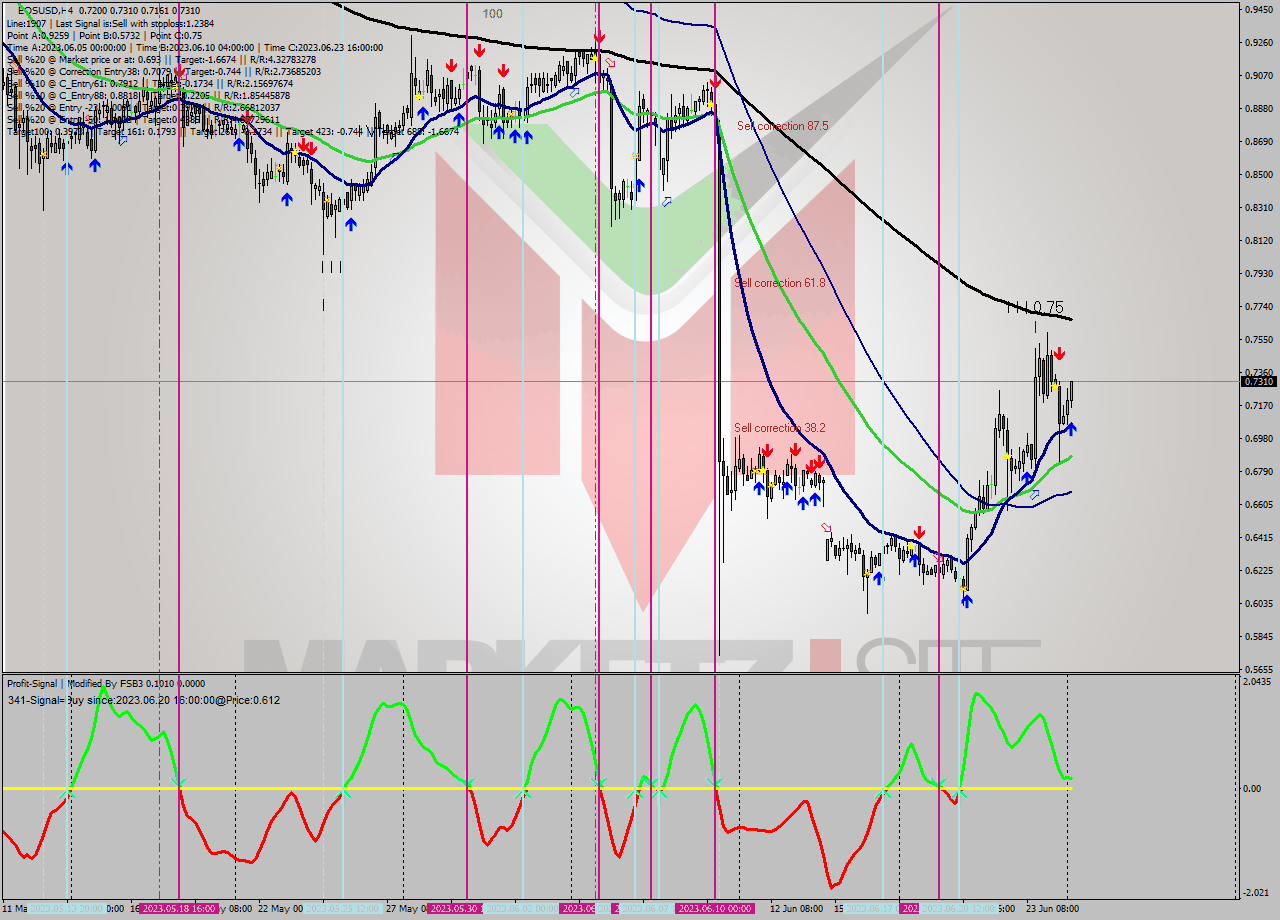The image size is (1280, 920).
Task: Click the -2.021 indicator scale value
Action: tap(1258, 893)
